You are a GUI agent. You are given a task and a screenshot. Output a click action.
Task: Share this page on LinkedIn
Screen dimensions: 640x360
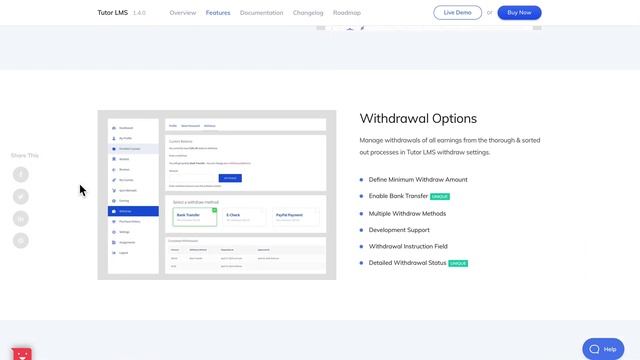coord(21,218)
